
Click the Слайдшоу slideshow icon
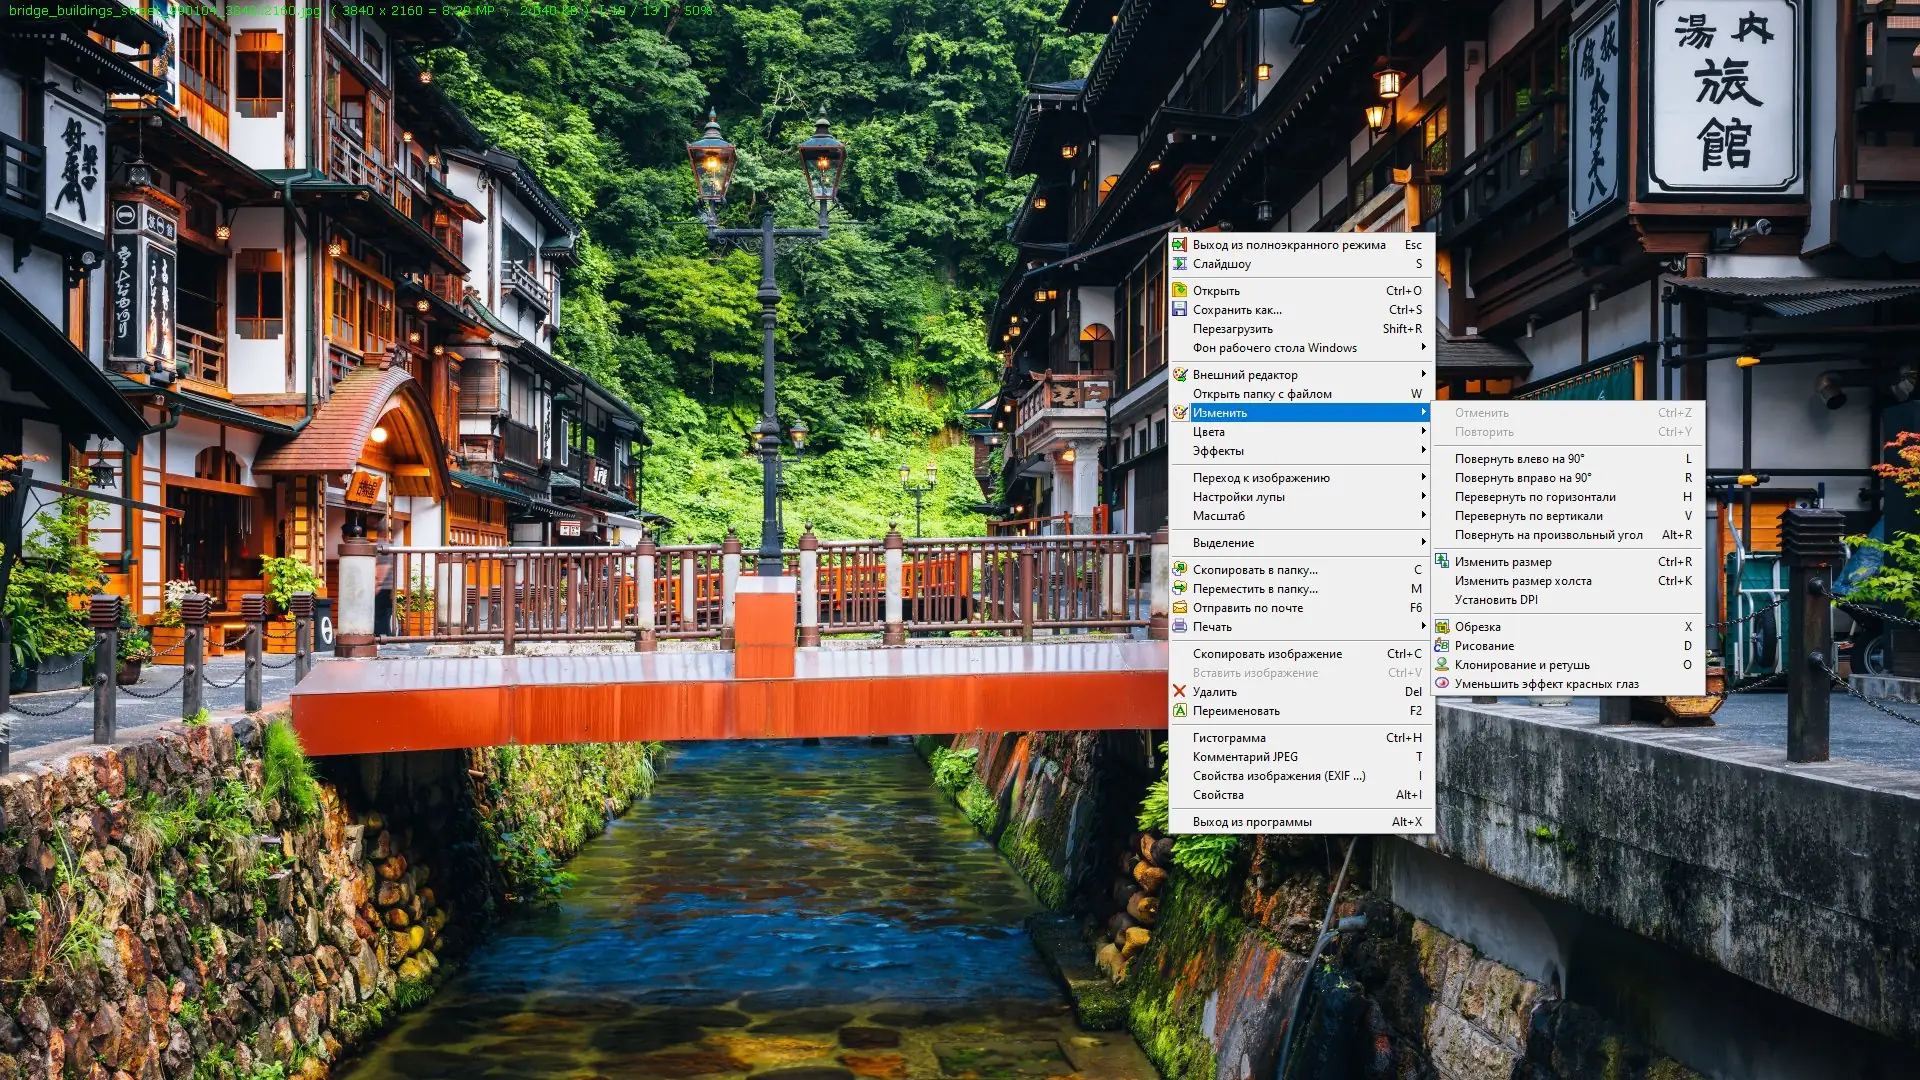(x=1180, y=264)
